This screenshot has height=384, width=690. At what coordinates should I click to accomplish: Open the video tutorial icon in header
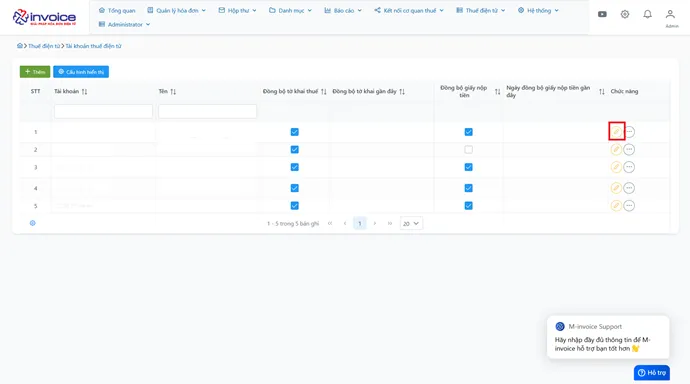pos(602,14)
